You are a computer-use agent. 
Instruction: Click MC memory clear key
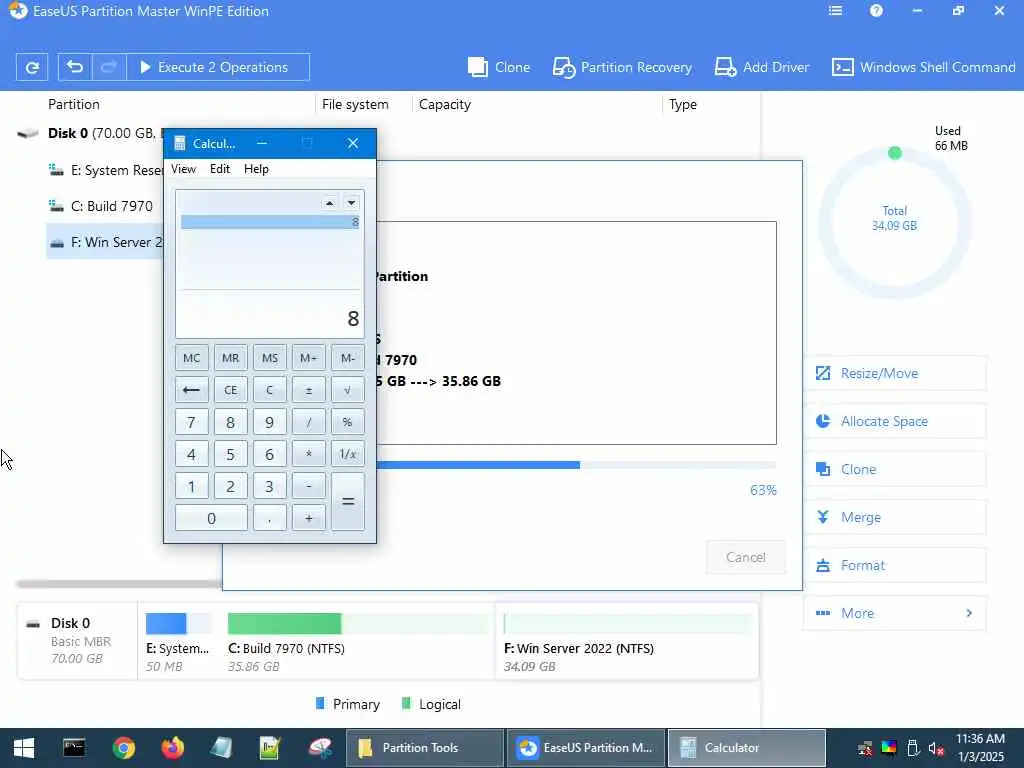coord(191,358)
